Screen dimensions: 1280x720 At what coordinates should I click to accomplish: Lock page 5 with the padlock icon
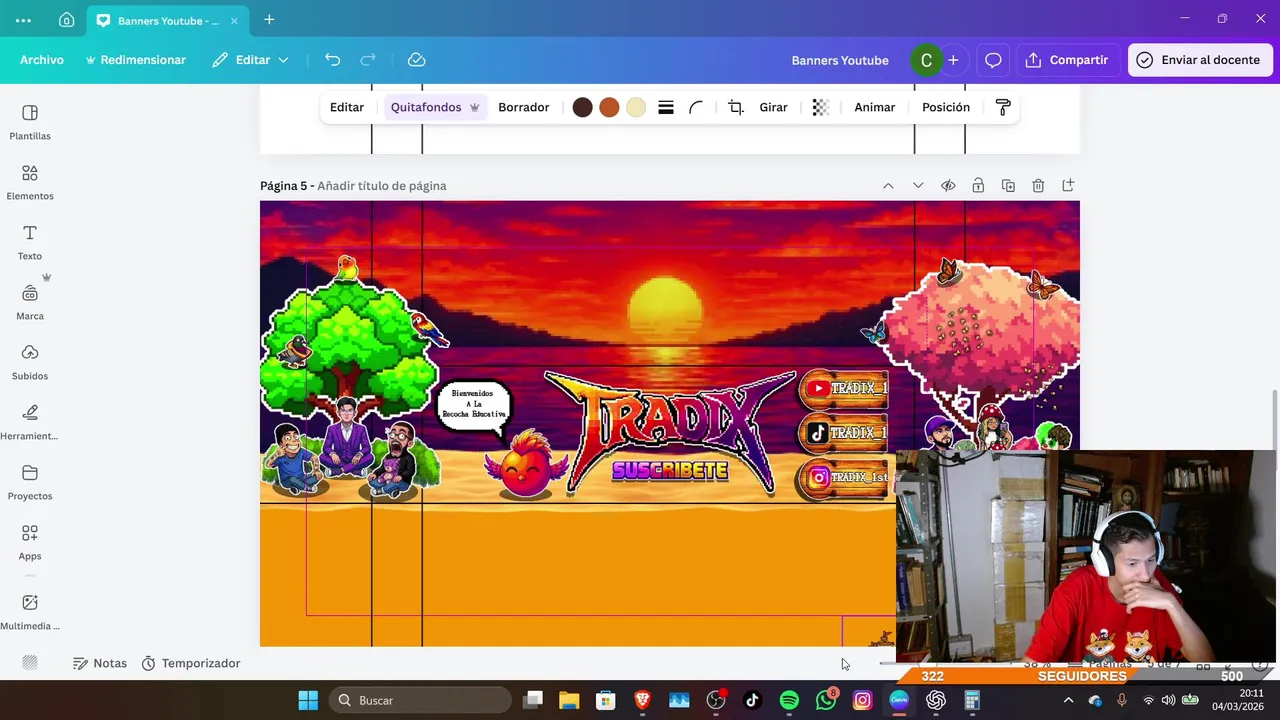[978, 186]
